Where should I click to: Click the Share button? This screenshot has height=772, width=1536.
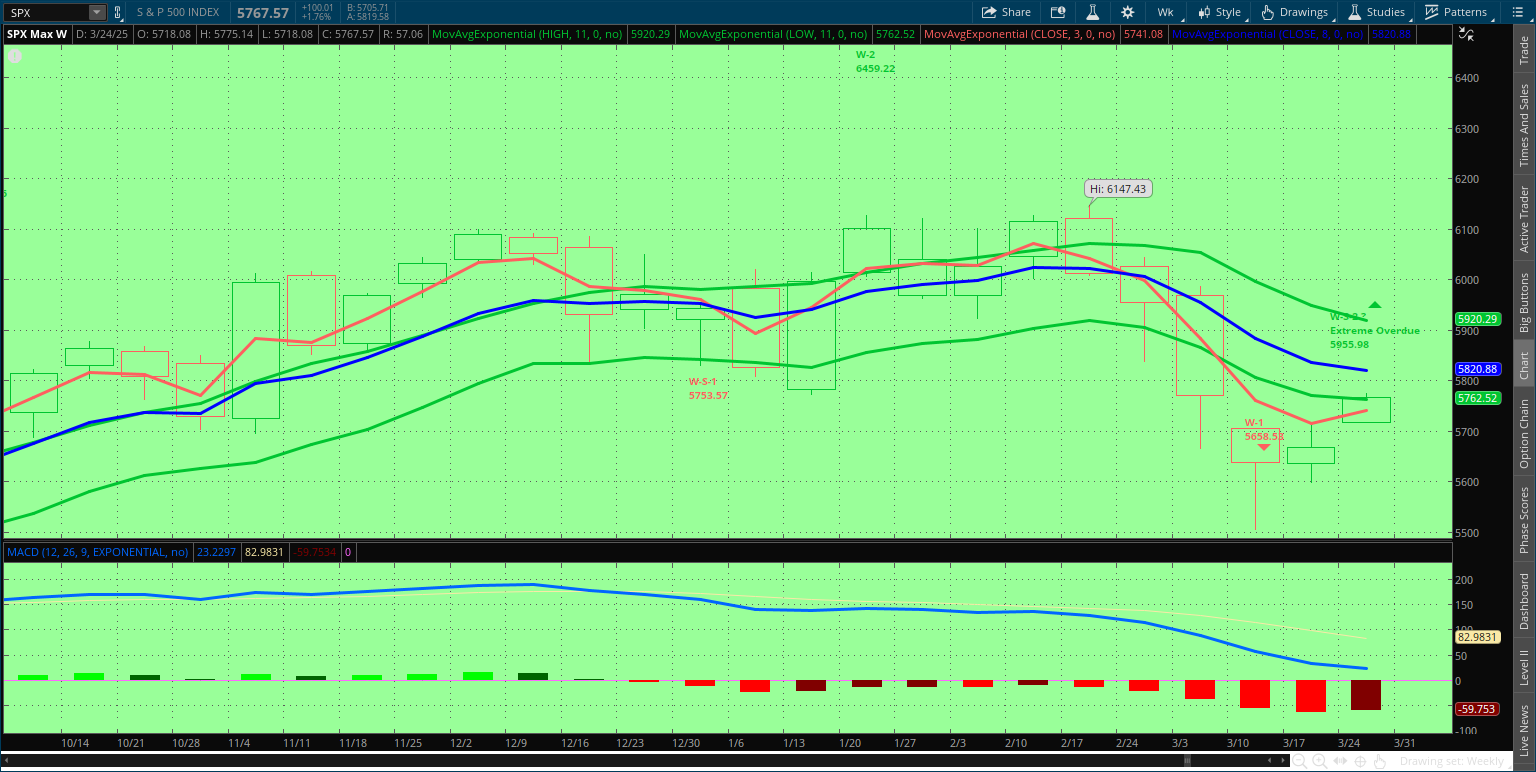(1006, 12)
